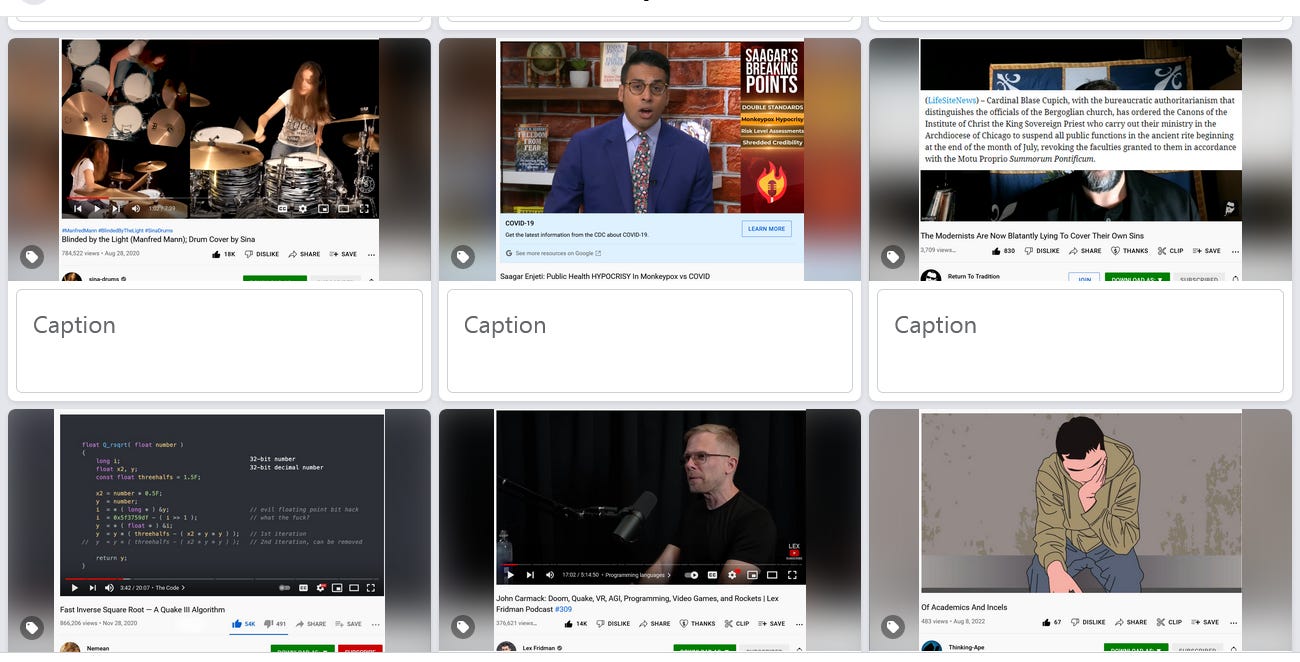Image resolution: width=1300 pixels, height=662 pixels.
Task: Click the miniplayer icon in the Carmack video
Action: click(x=752, y=575)
